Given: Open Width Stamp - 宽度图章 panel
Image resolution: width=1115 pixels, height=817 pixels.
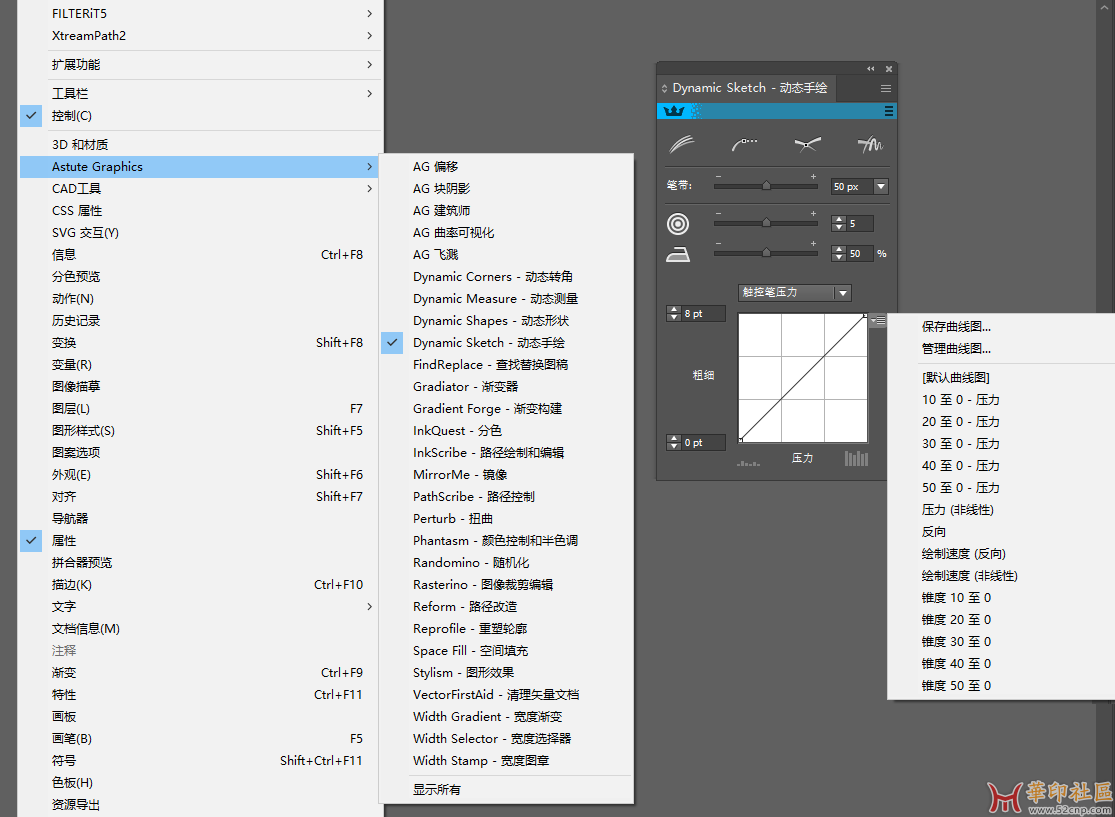Looking at the screenshot, I should coord(506,761).
